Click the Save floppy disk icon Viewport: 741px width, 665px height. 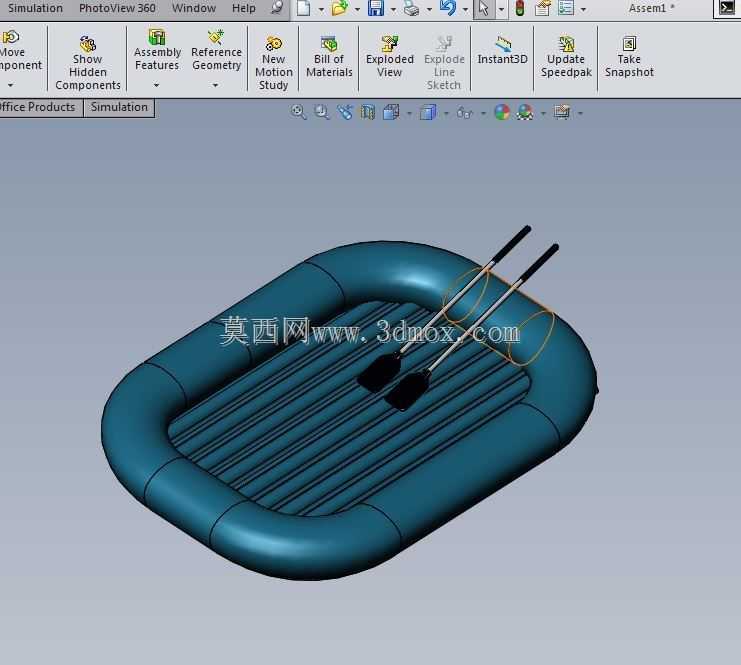[x=376, y=8]
